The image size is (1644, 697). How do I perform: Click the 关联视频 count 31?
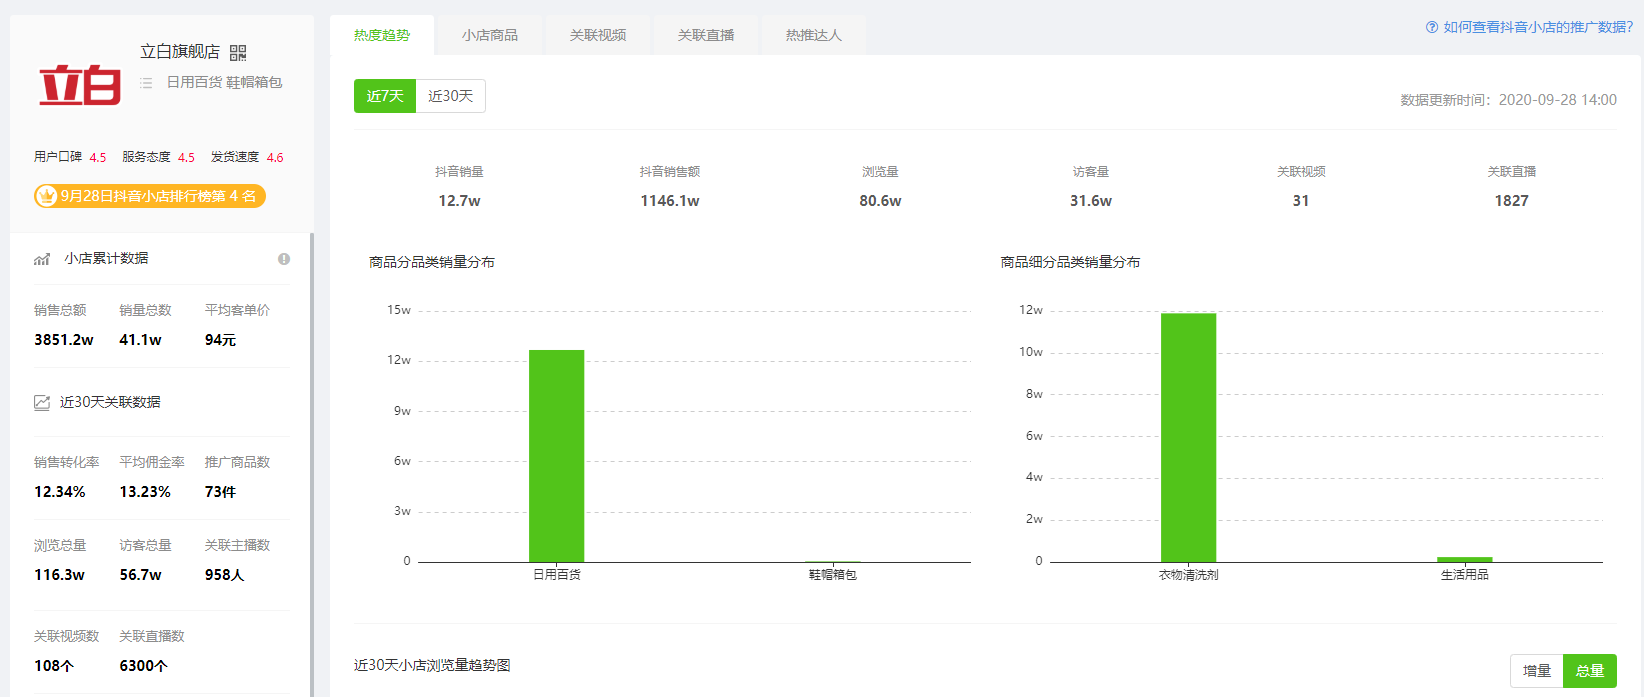coord(1301,201)
